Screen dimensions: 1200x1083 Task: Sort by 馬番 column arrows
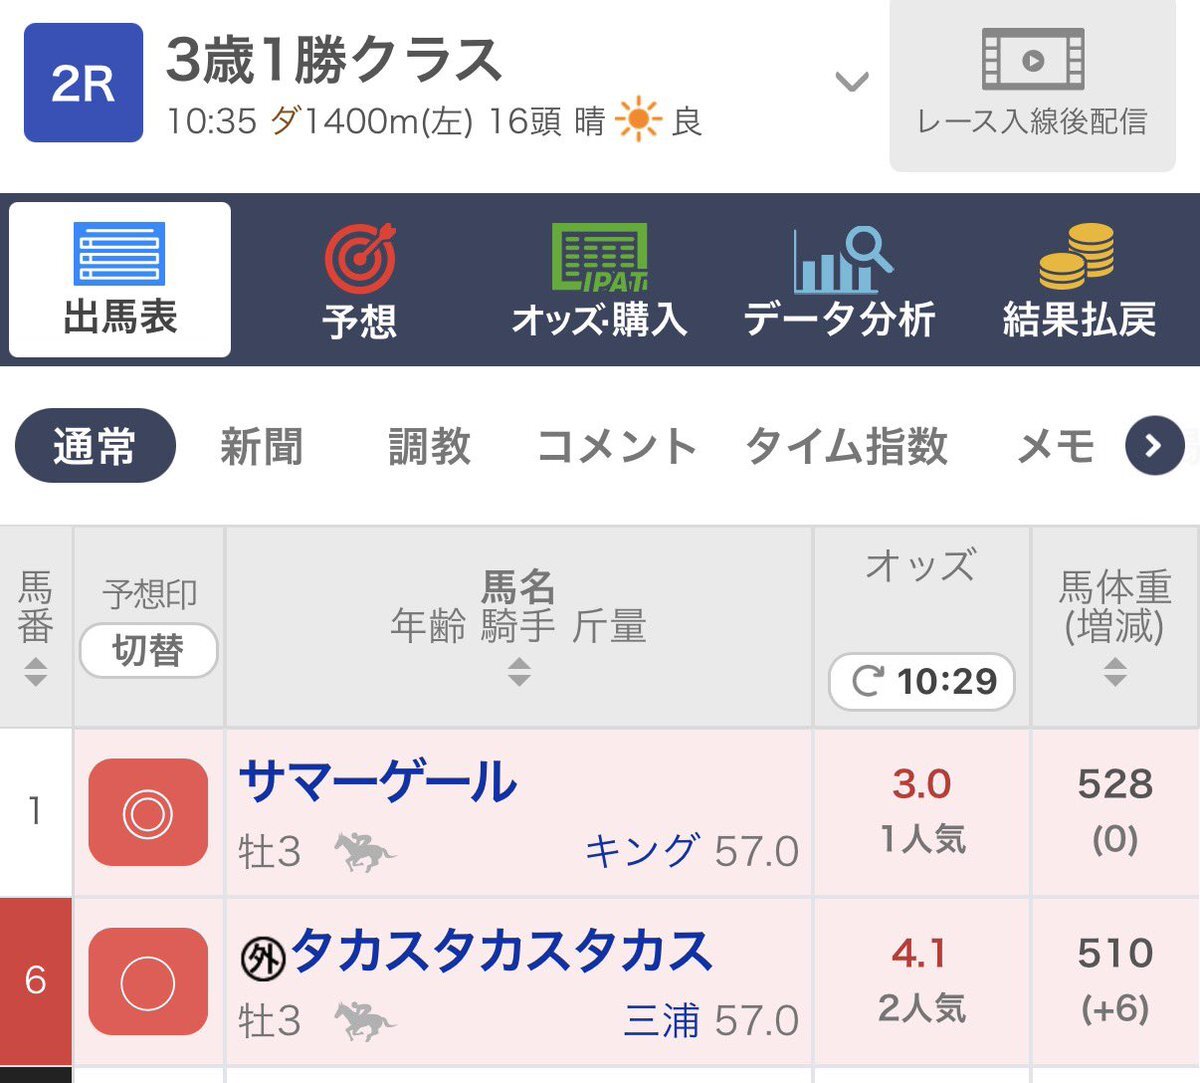click(x=35, y=672)
